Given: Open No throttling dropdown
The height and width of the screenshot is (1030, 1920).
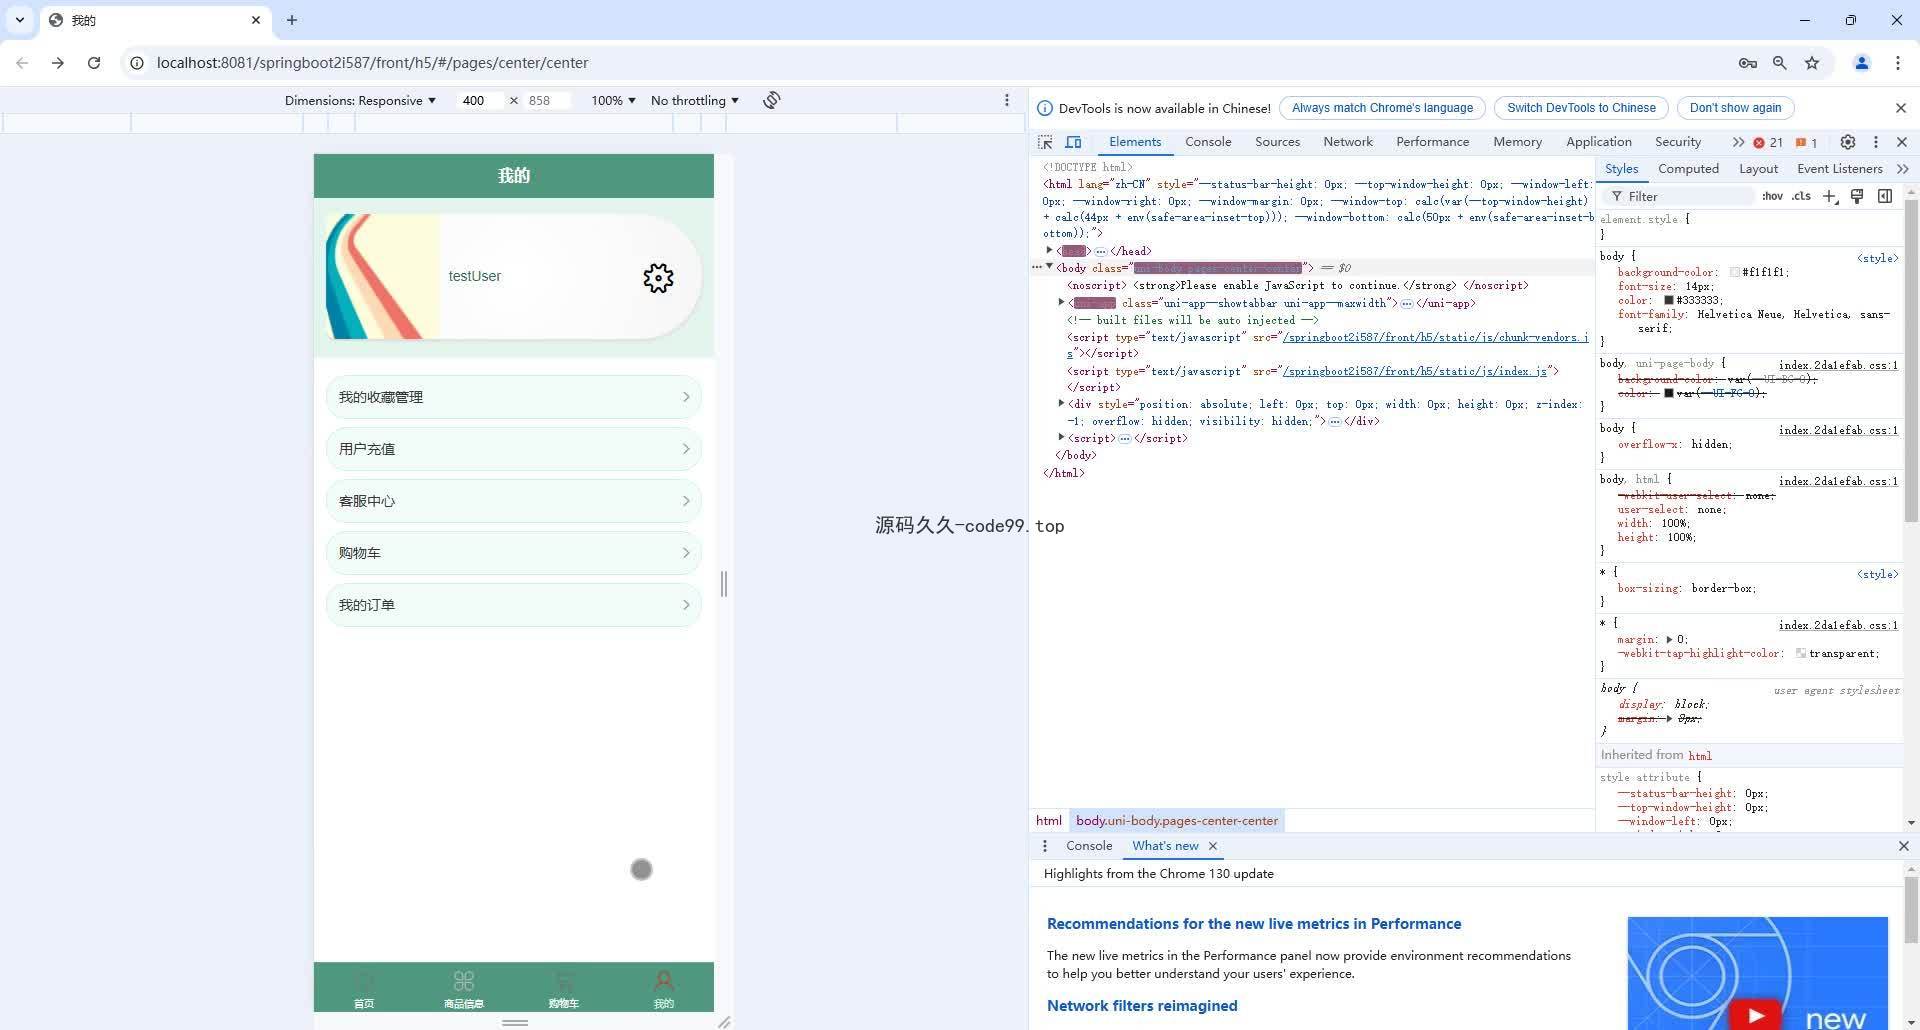Looking at the screenshot, I should click(695, 100).
